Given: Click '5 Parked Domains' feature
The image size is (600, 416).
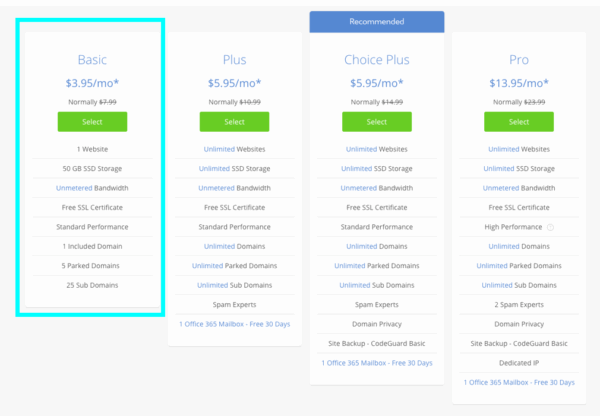Looking at the screenshot, I should pyautogui.click(x=91, y=266).
